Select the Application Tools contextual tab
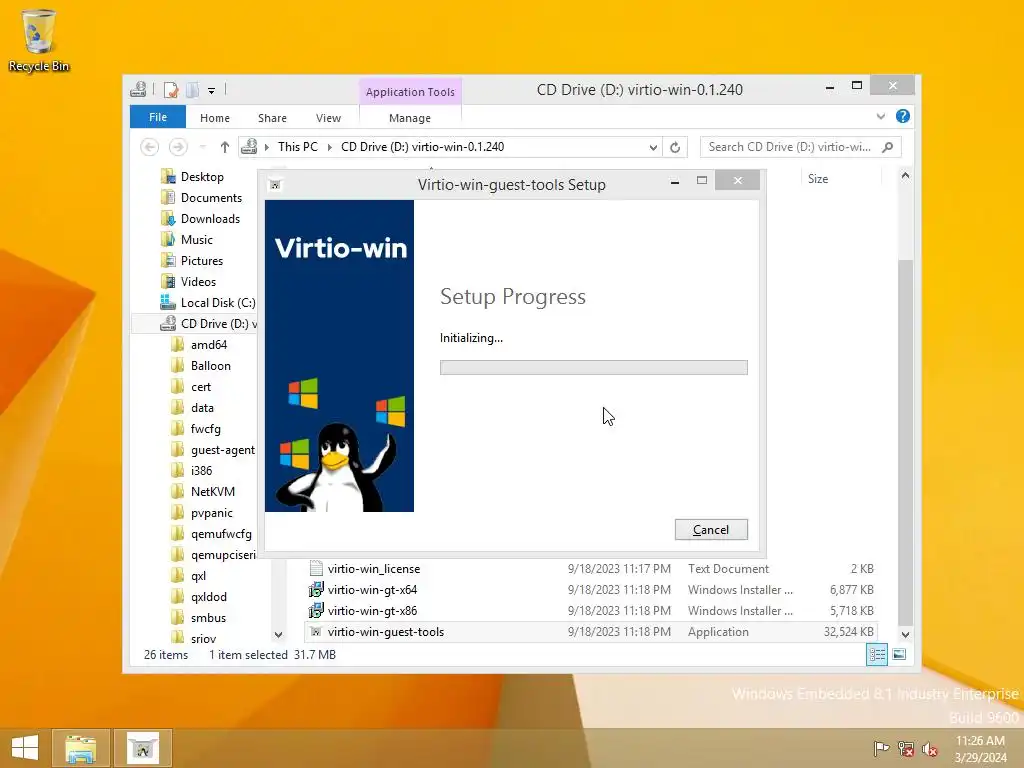This screenshot has width=1024, height=768. pos(410,92)
